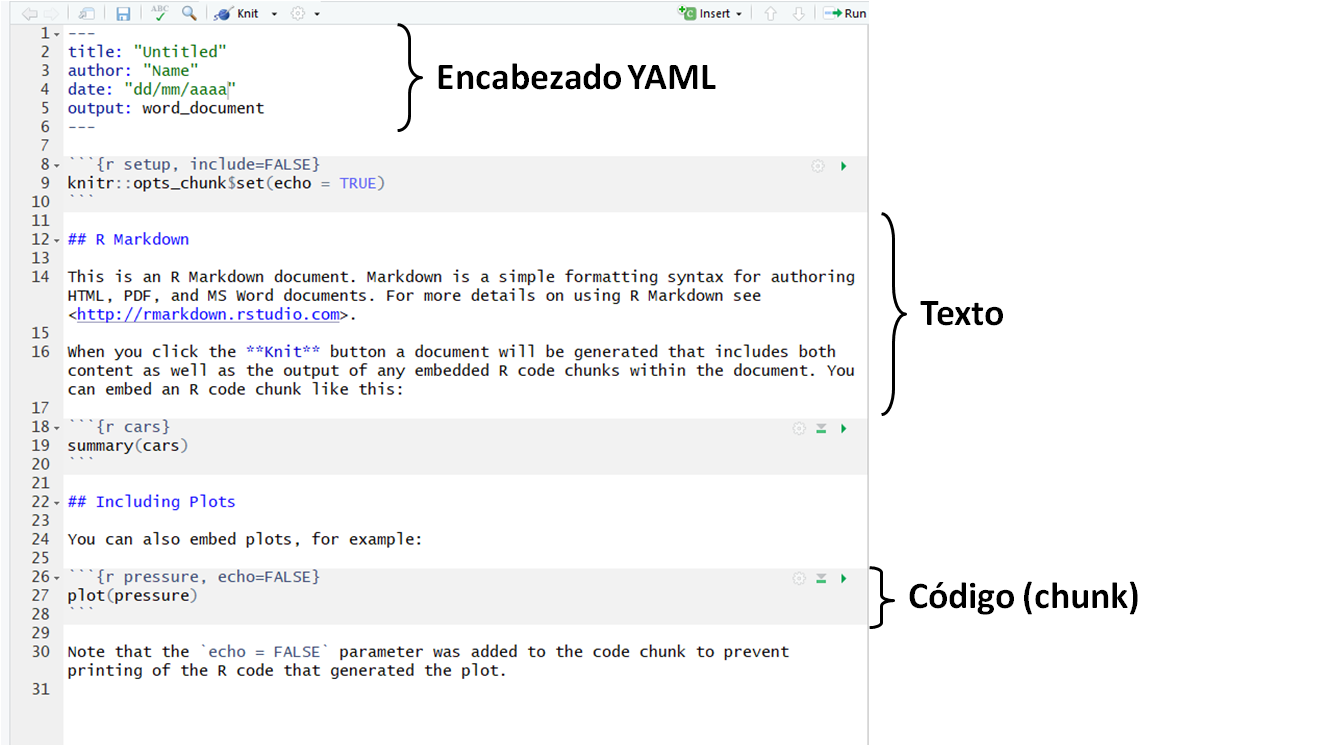This screenshot has width=1319, height=746.
Task: Go to next section or chunk
Action: [x=798, y=14]
